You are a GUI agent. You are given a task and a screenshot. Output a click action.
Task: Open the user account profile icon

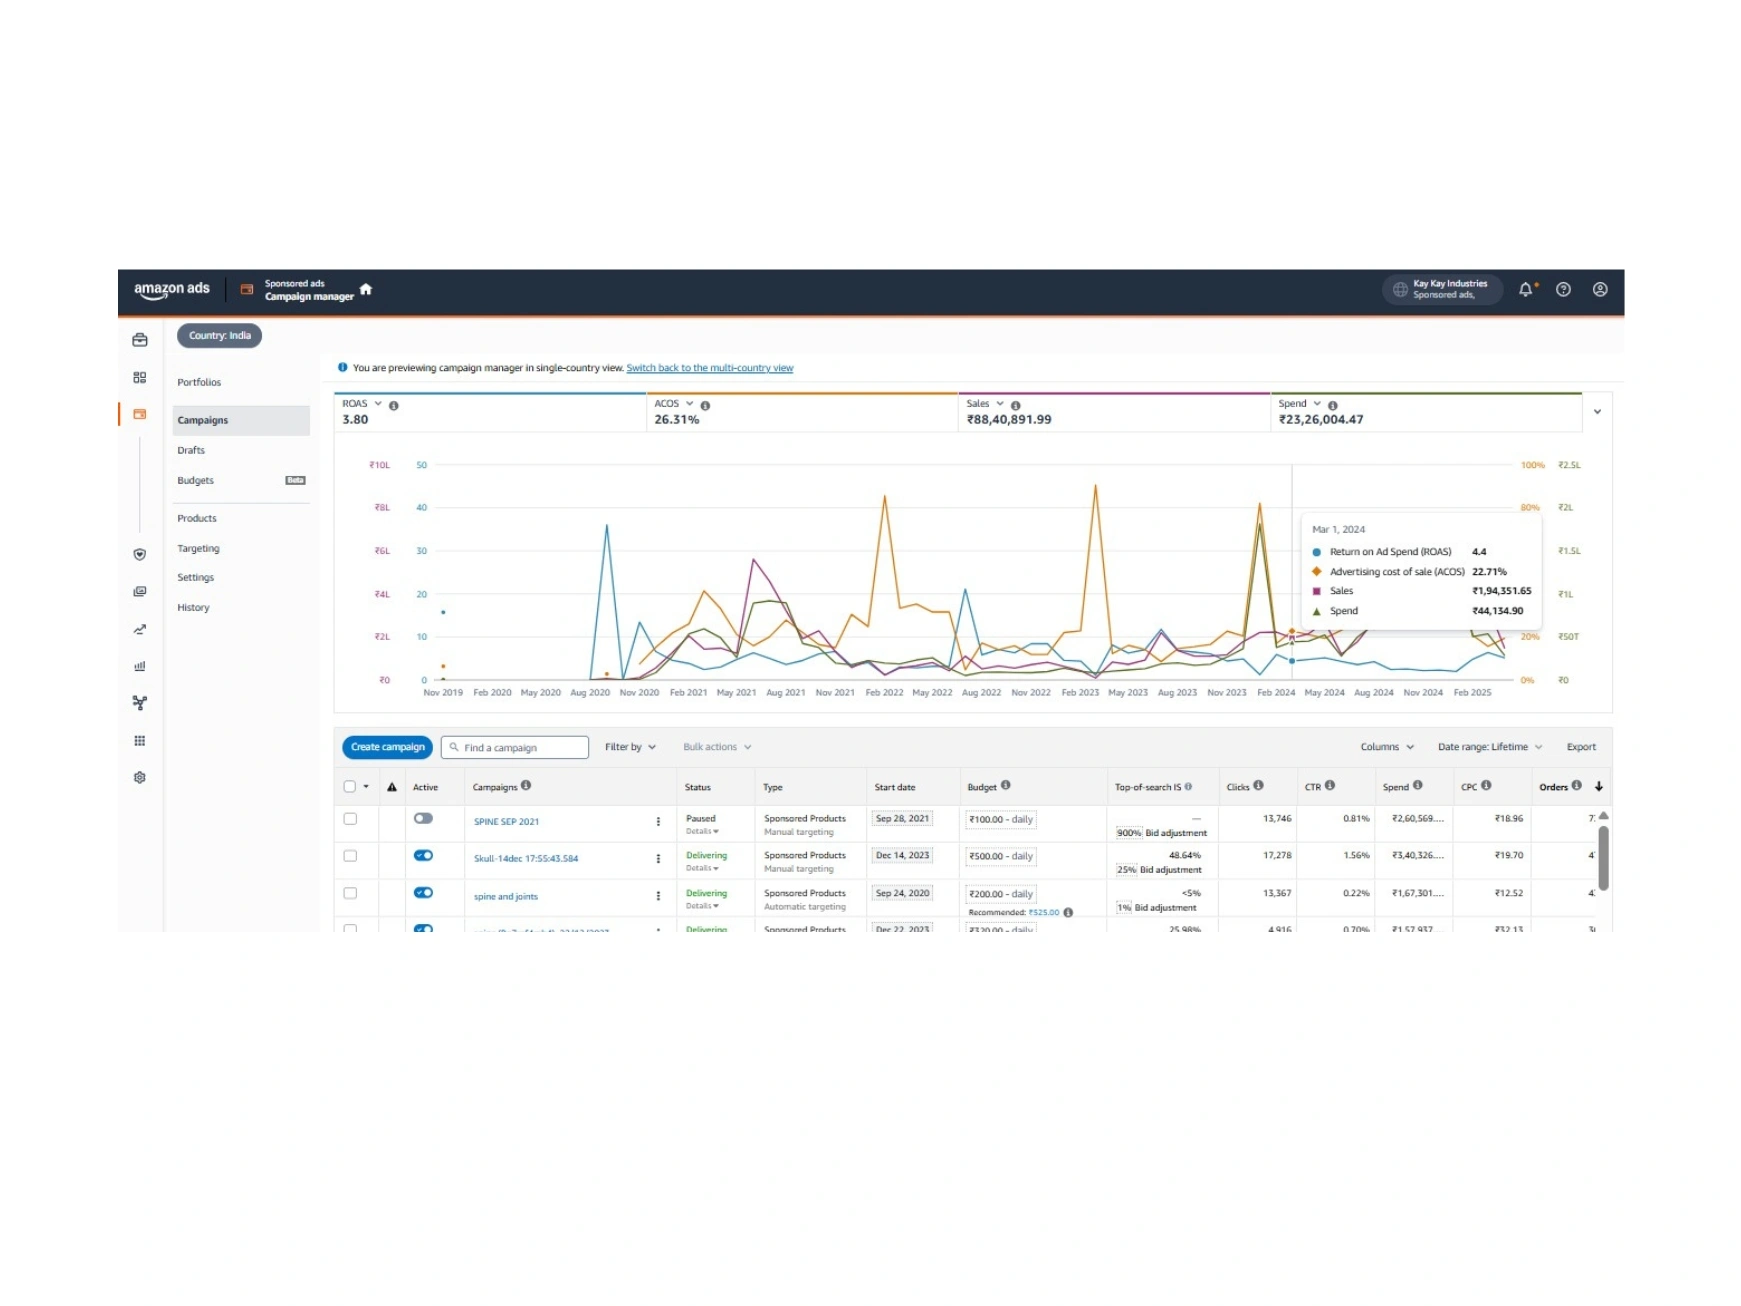(x=1600, y=289)
